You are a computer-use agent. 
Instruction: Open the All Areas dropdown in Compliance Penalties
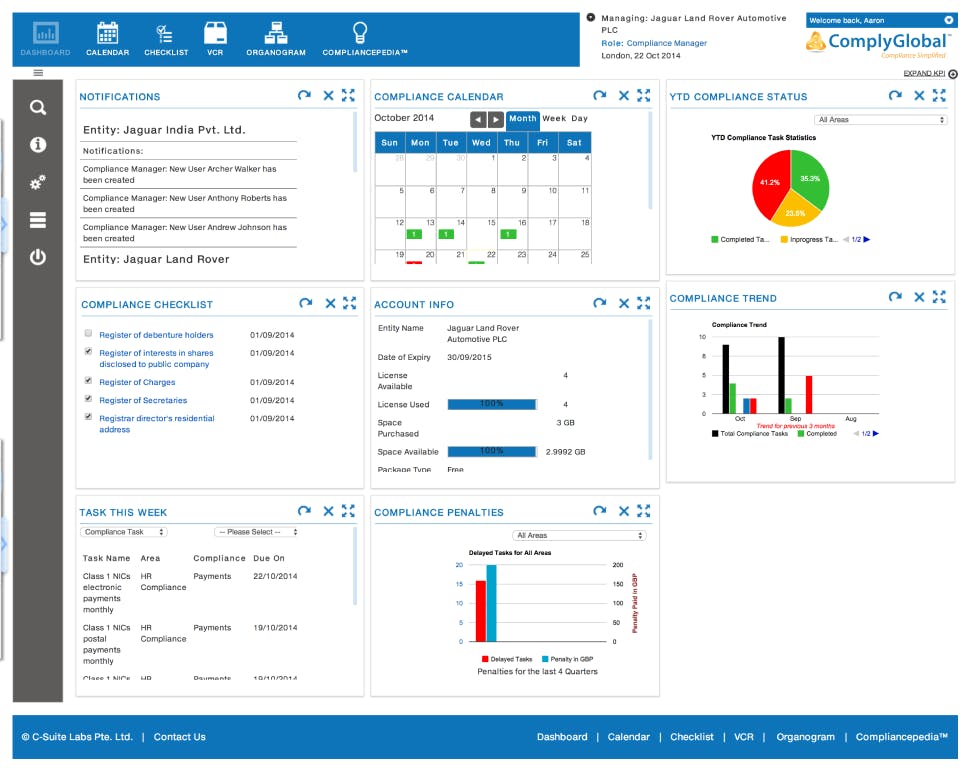pyautogui.click(x=579, y=536)
